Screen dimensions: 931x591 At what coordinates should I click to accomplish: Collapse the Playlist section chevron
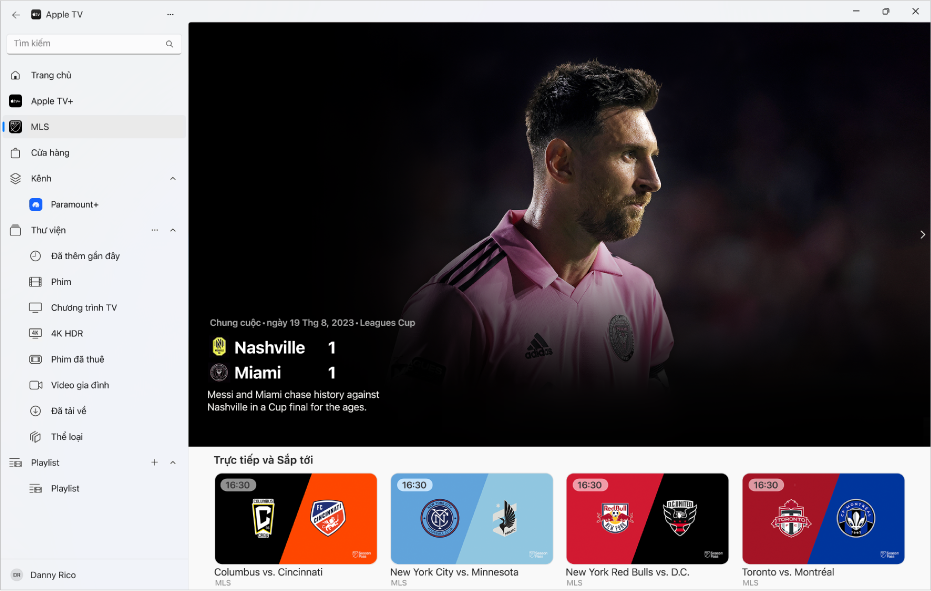click(x=173, y=462)
